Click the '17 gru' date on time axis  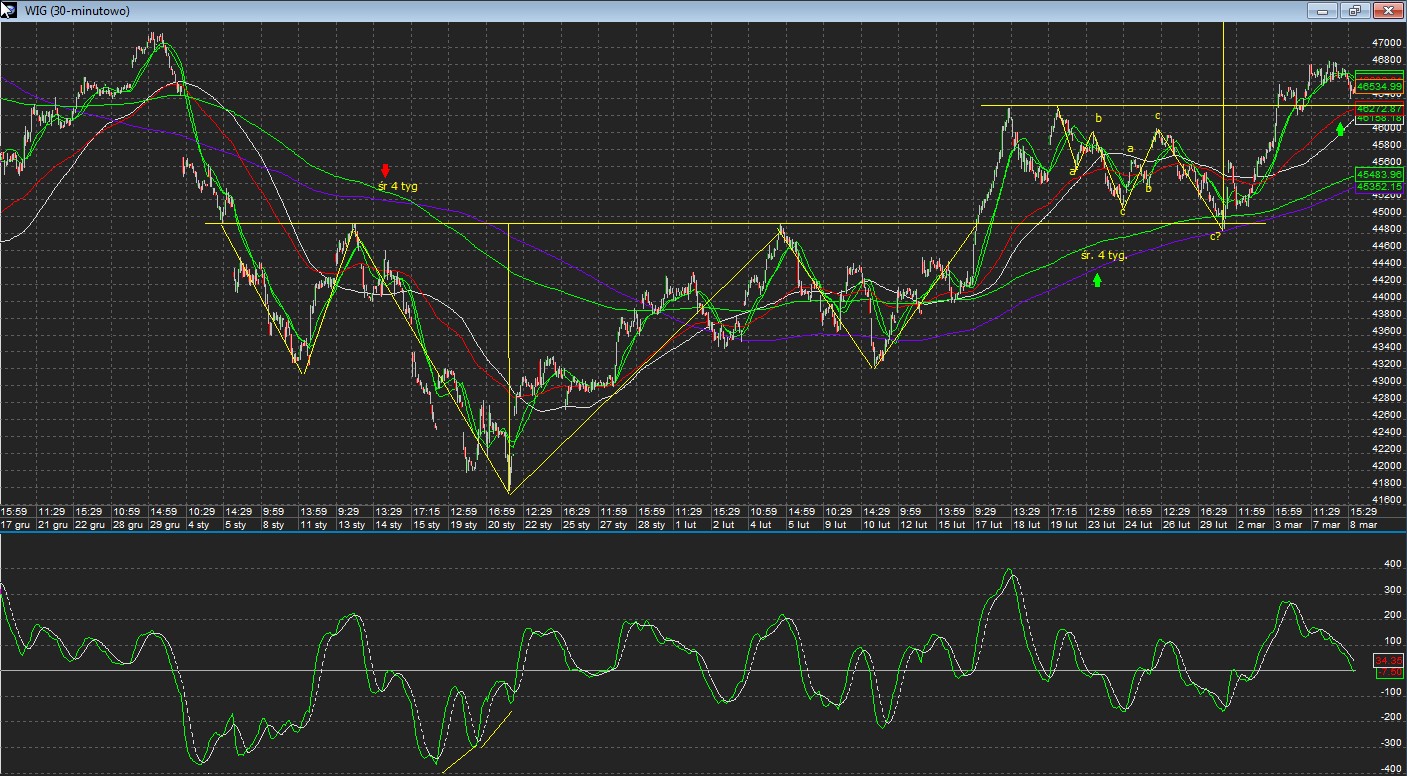coord(15,524)
